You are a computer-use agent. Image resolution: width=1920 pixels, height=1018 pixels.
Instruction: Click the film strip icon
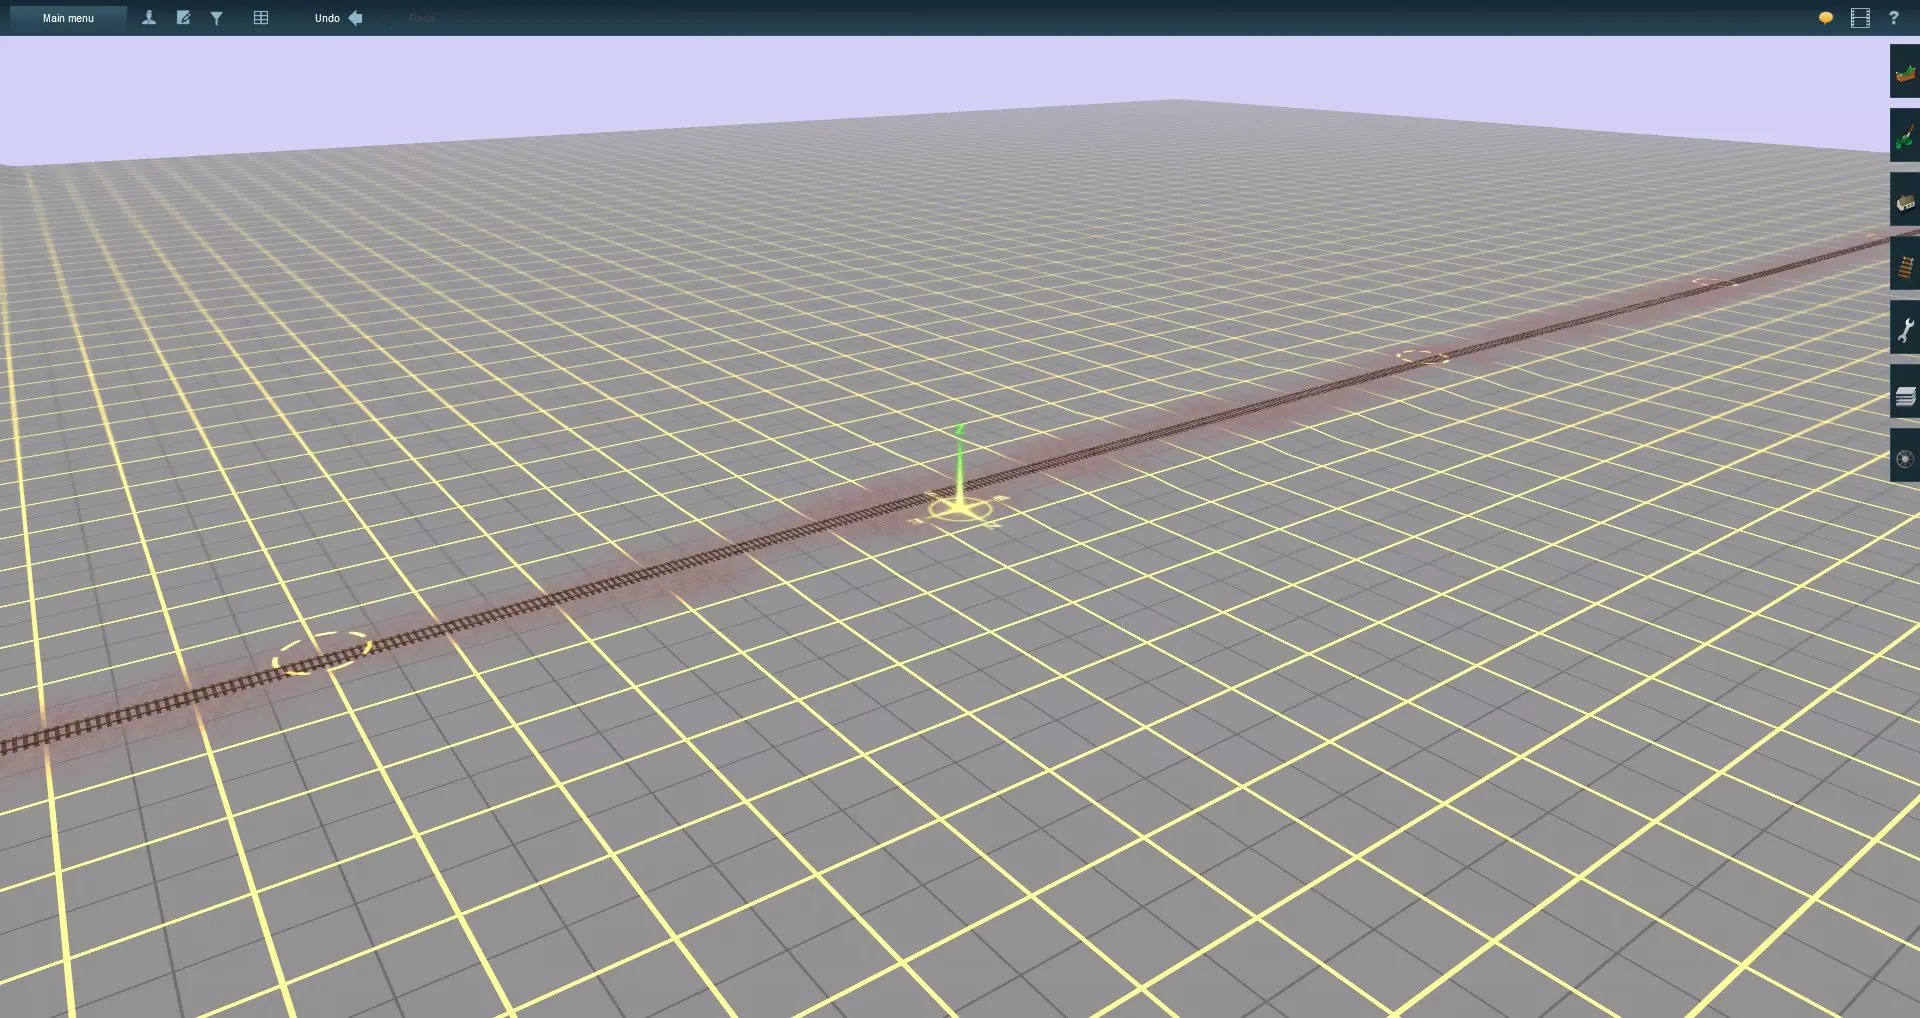[x=1860, y=18]
